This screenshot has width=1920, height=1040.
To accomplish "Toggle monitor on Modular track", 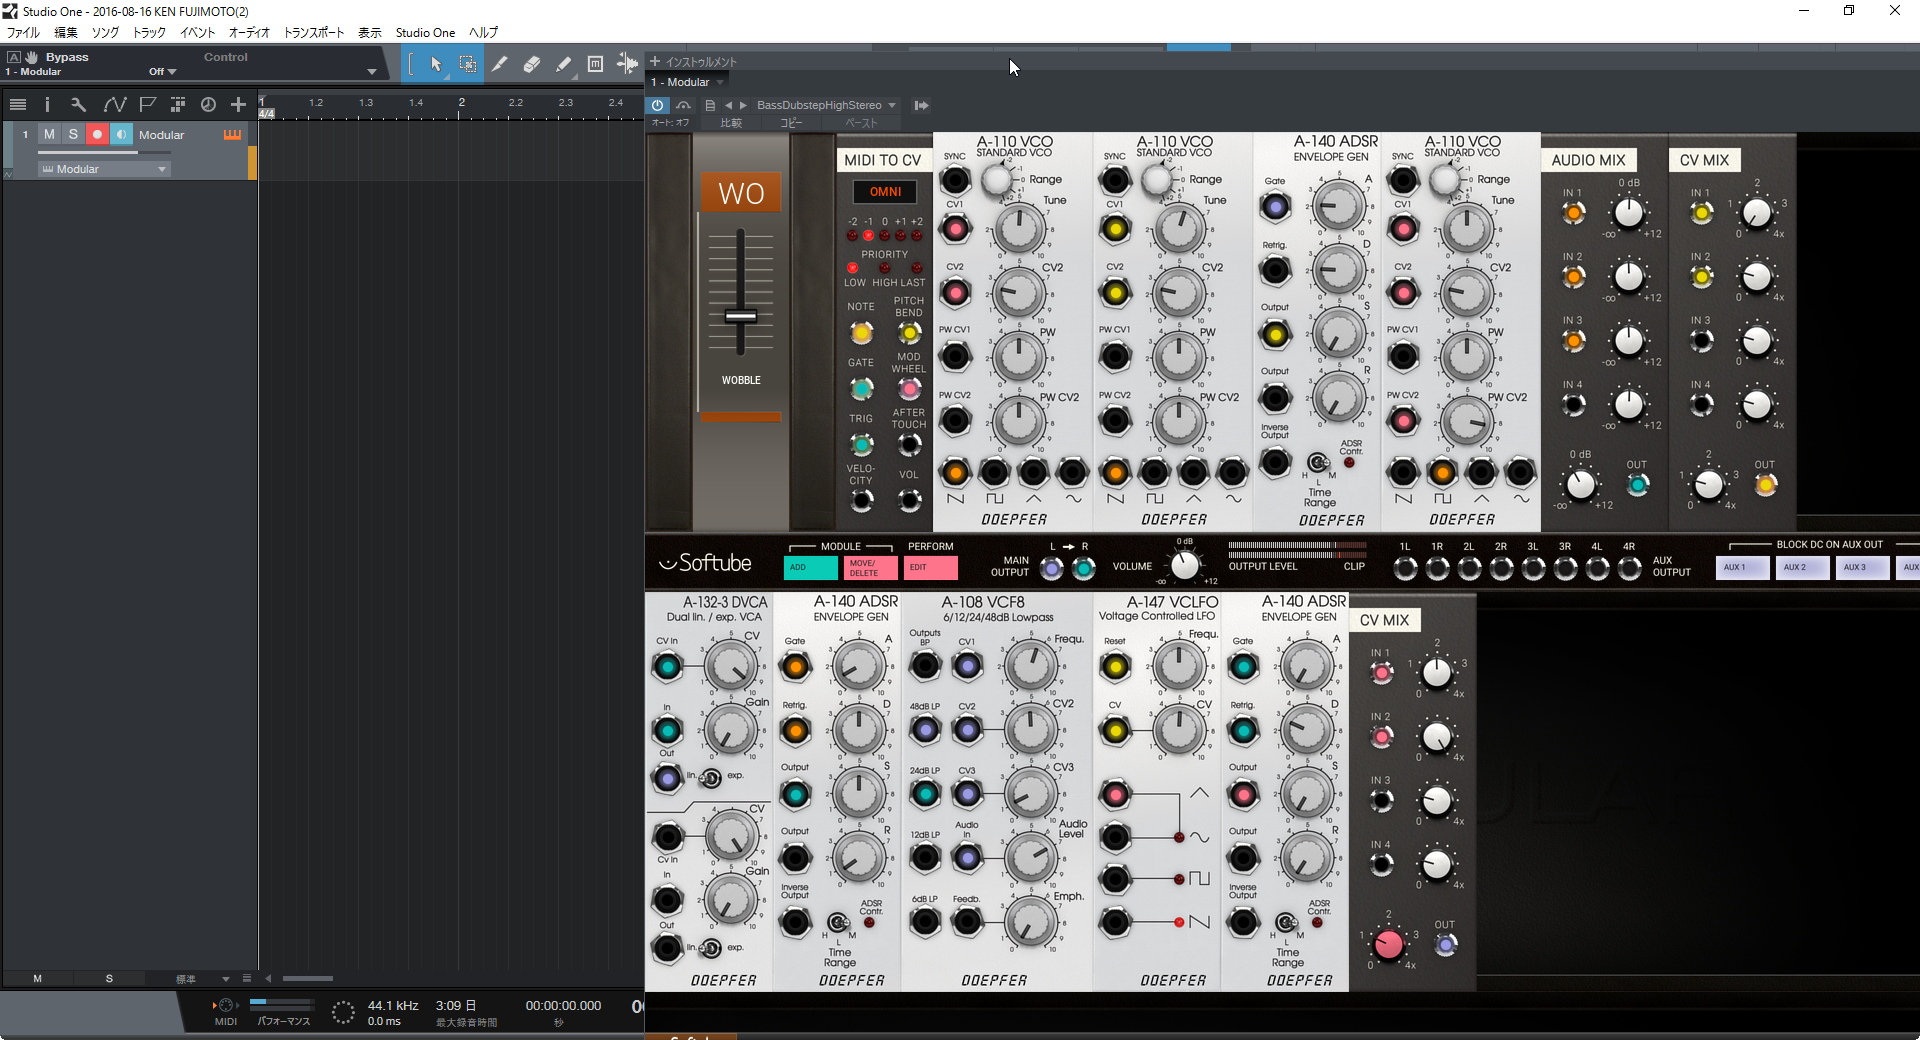I will [x=121, y=134].
